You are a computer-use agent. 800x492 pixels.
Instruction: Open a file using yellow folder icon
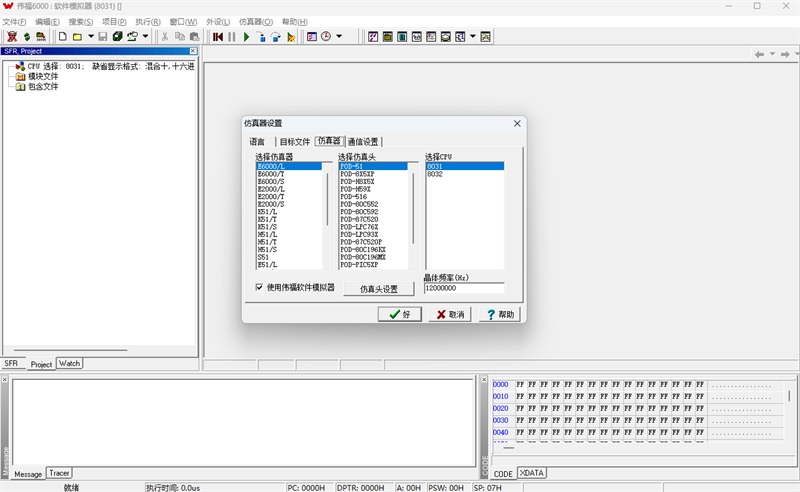77,37
